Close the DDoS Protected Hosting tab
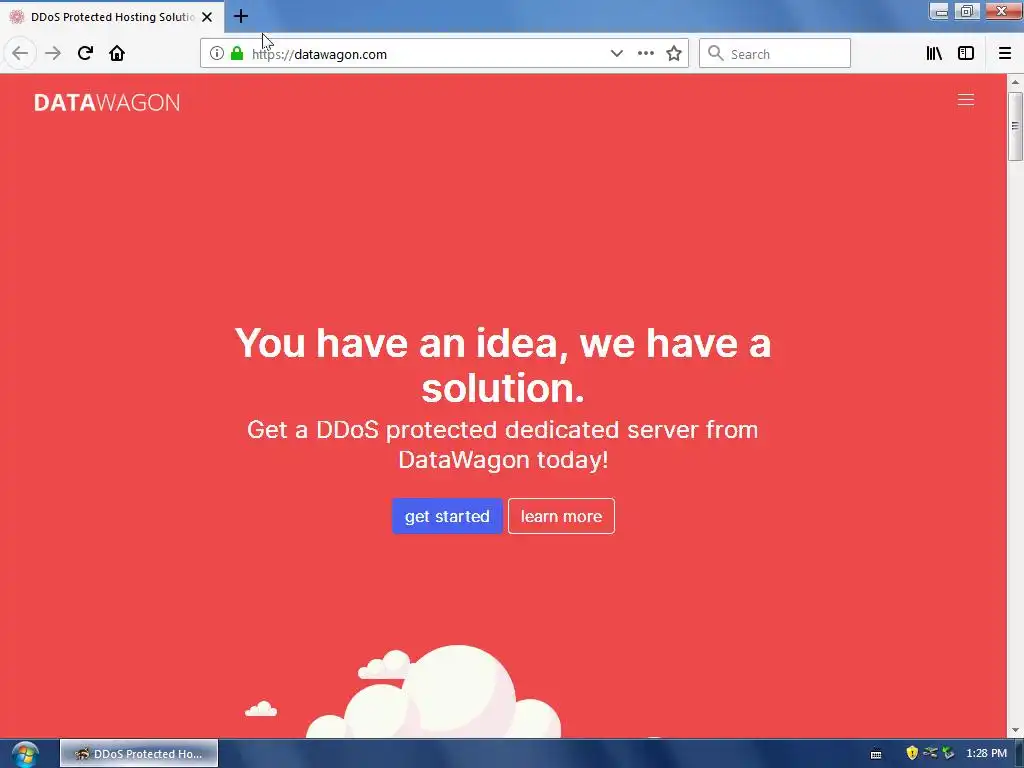1024x768 pixels. click(x=207, y=17)
